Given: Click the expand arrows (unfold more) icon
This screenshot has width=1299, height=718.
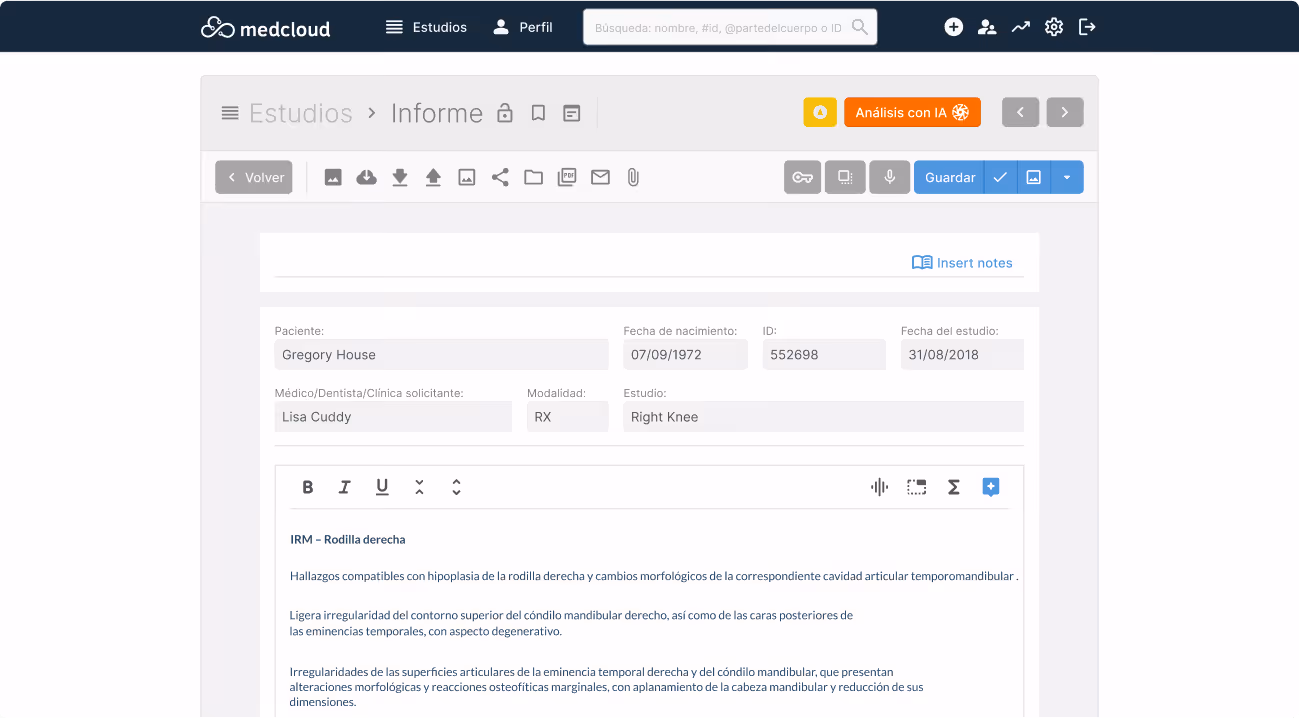Looking at the screenshot, I should pyautogui.click(x=456, y=487).
